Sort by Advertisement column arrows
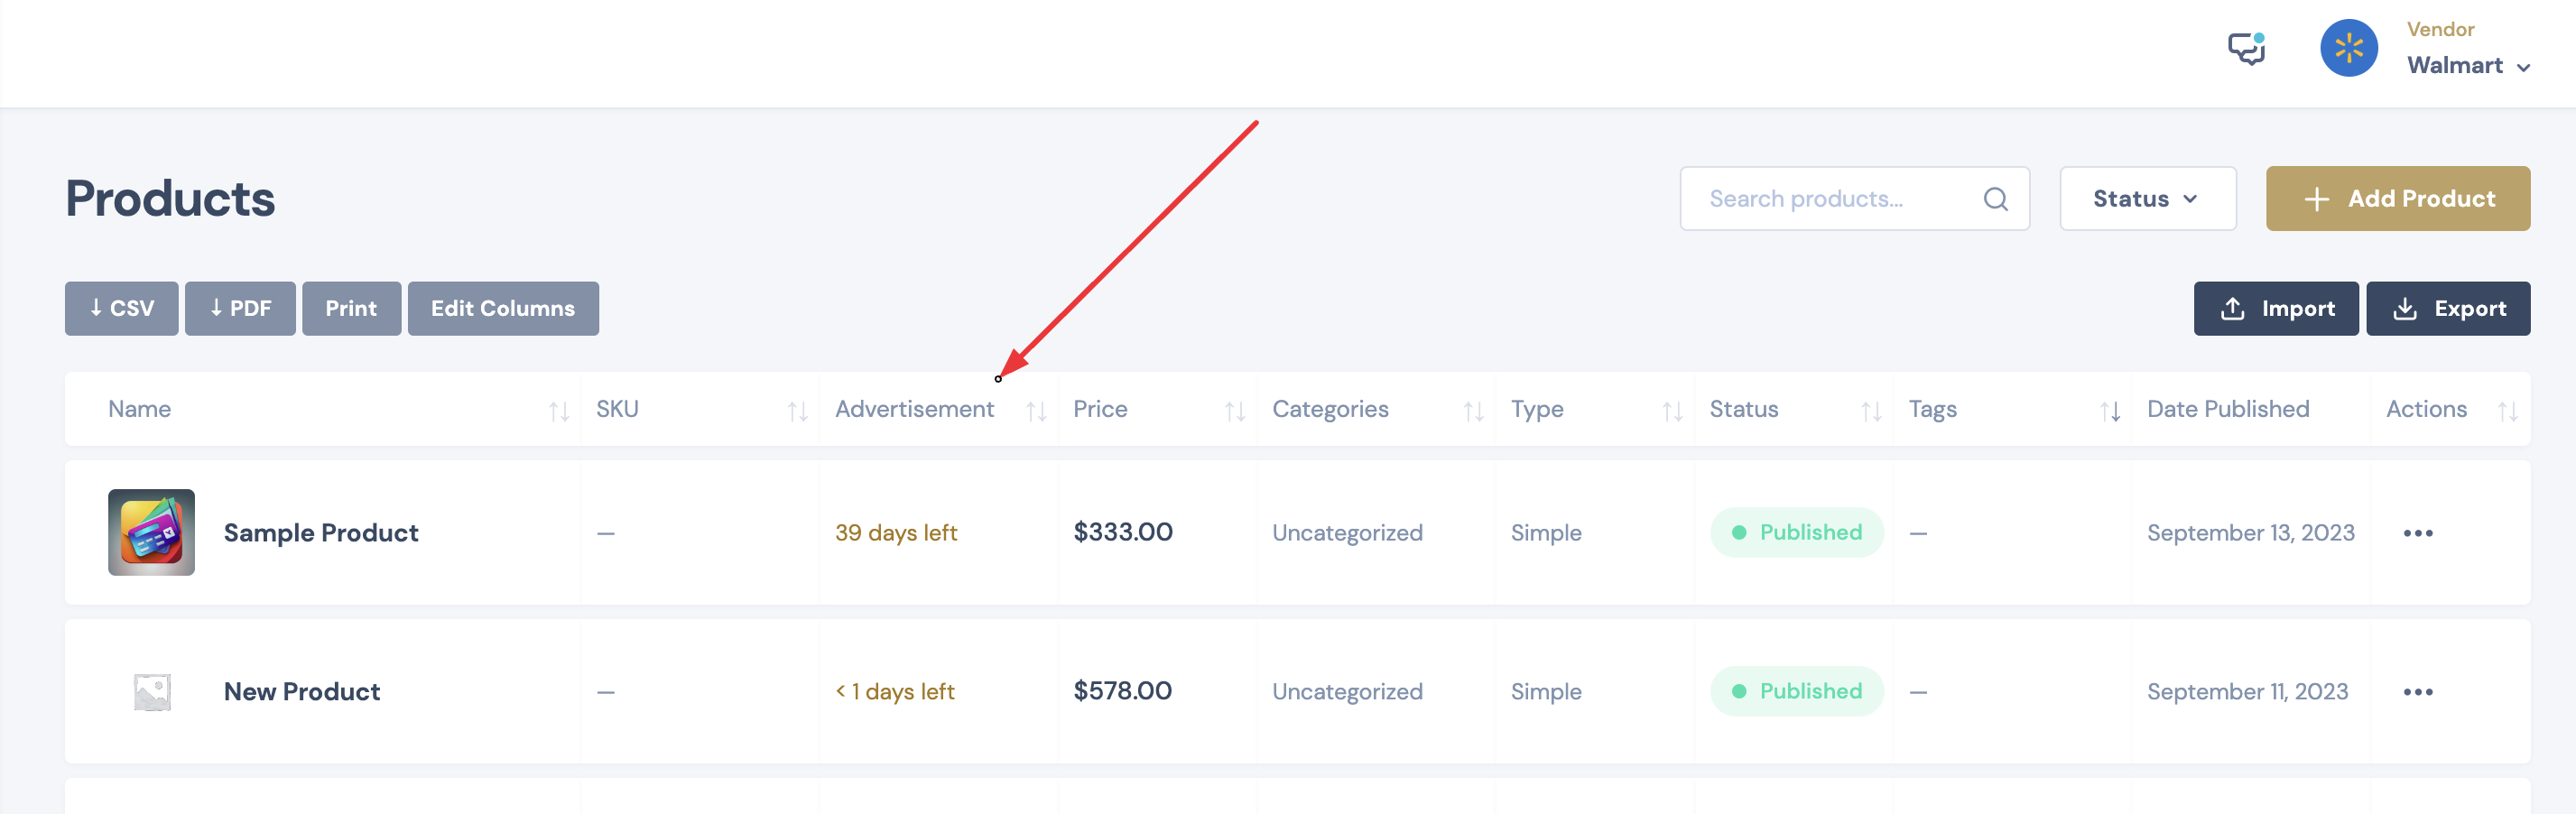Image resolution: width=2576 pixels, height=814 pixels. (x=1036, y=410)
